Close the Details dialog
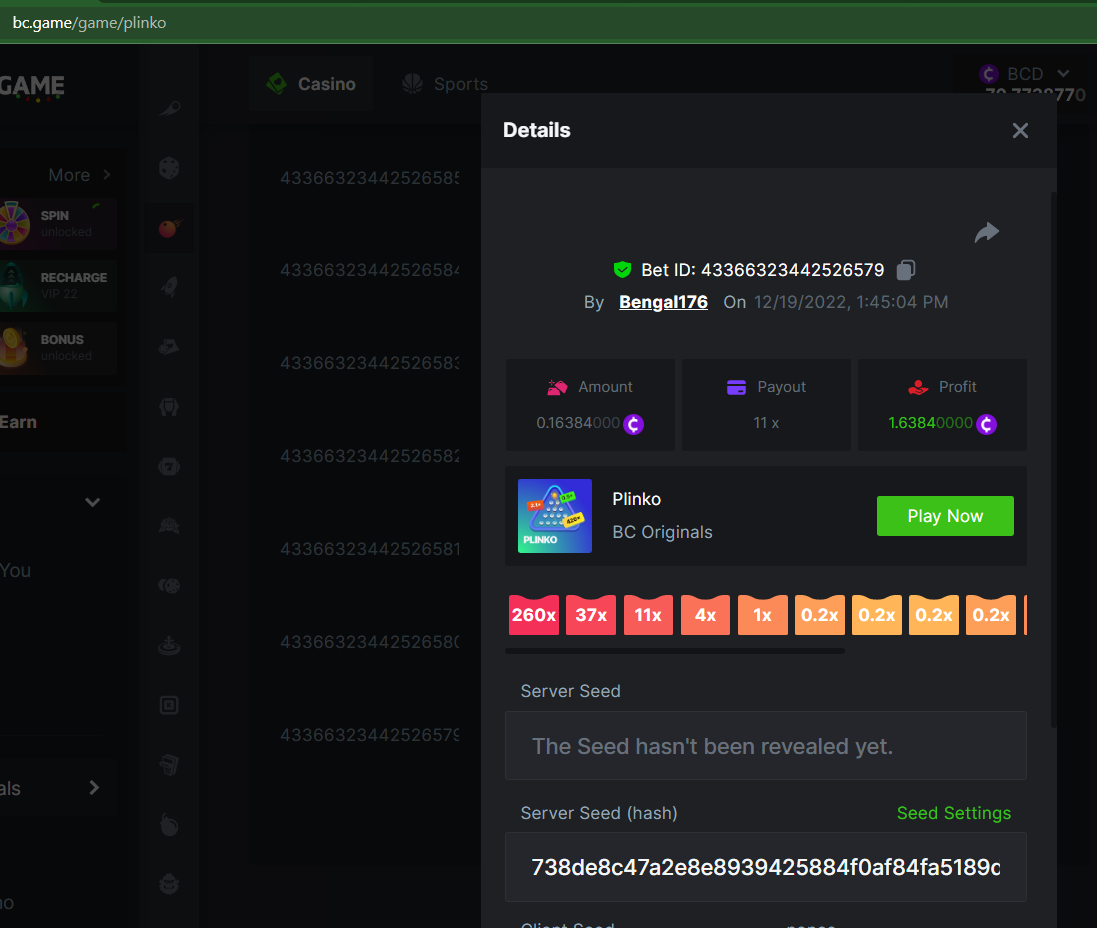 pos(1020,131)
